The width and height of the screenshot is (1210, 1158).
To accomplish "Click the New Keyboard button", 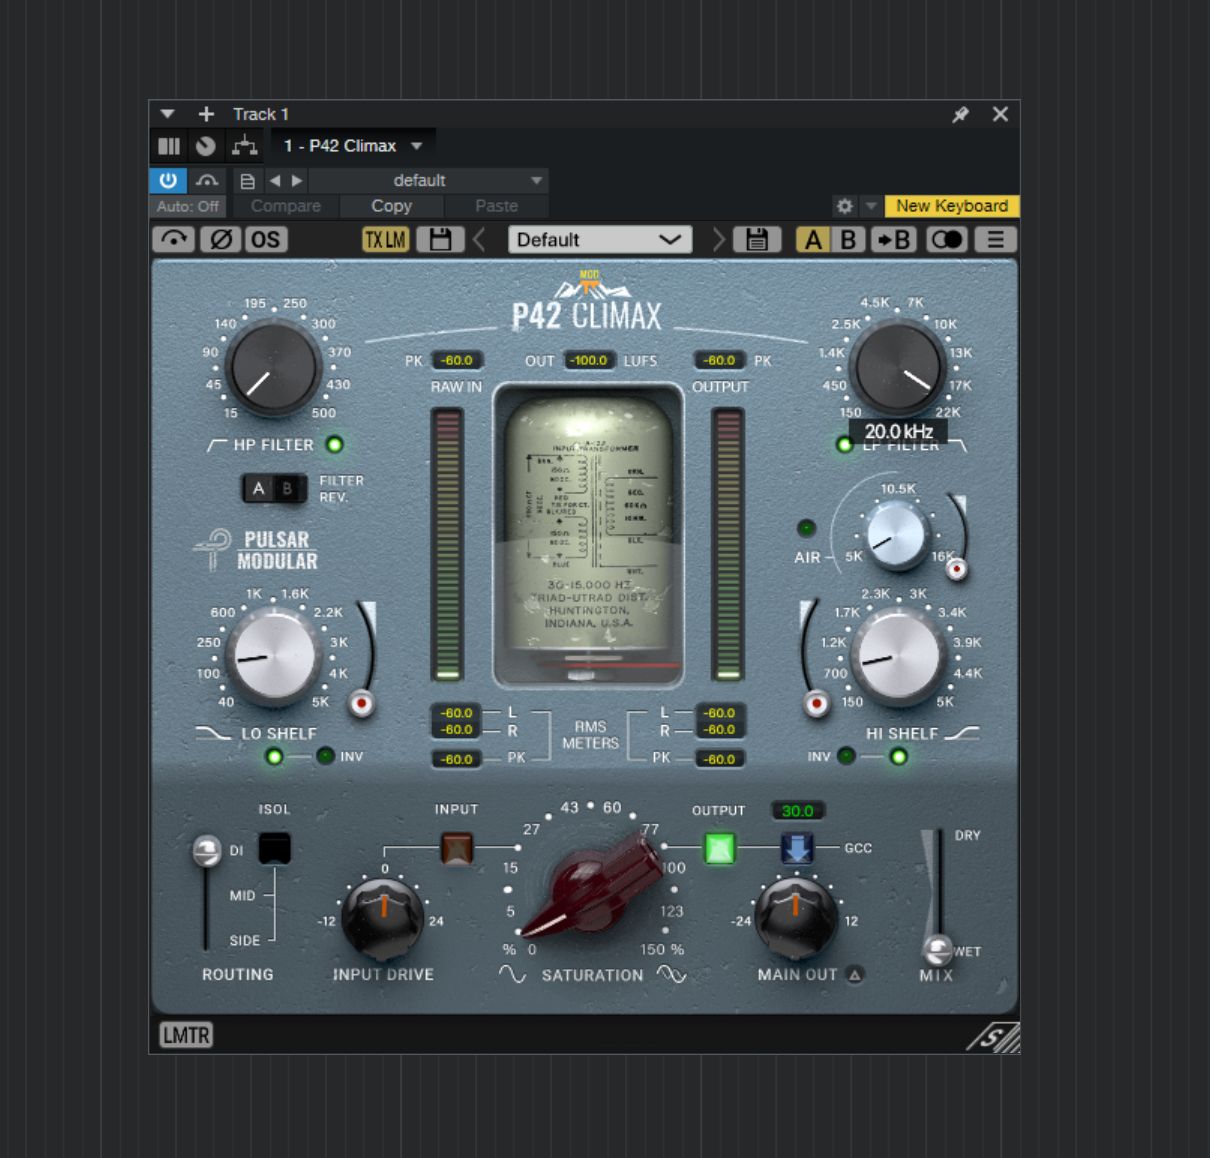I will 952,206.
